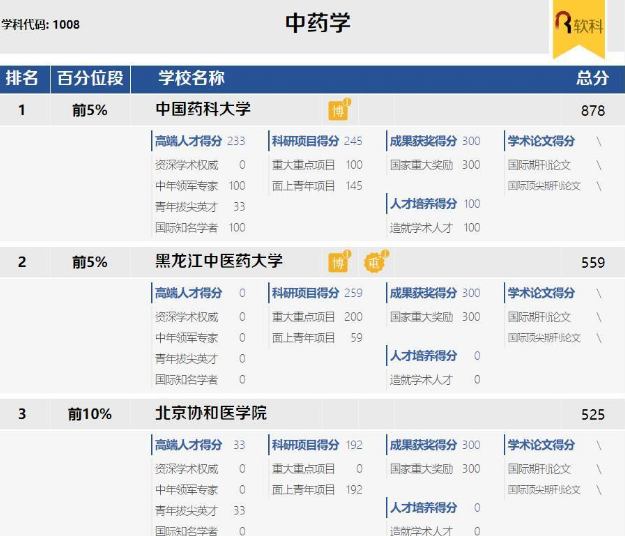Screen dimensions: 625x536
Task: Click 面上青年项目 145 row
Action: (x=317, y=186)
